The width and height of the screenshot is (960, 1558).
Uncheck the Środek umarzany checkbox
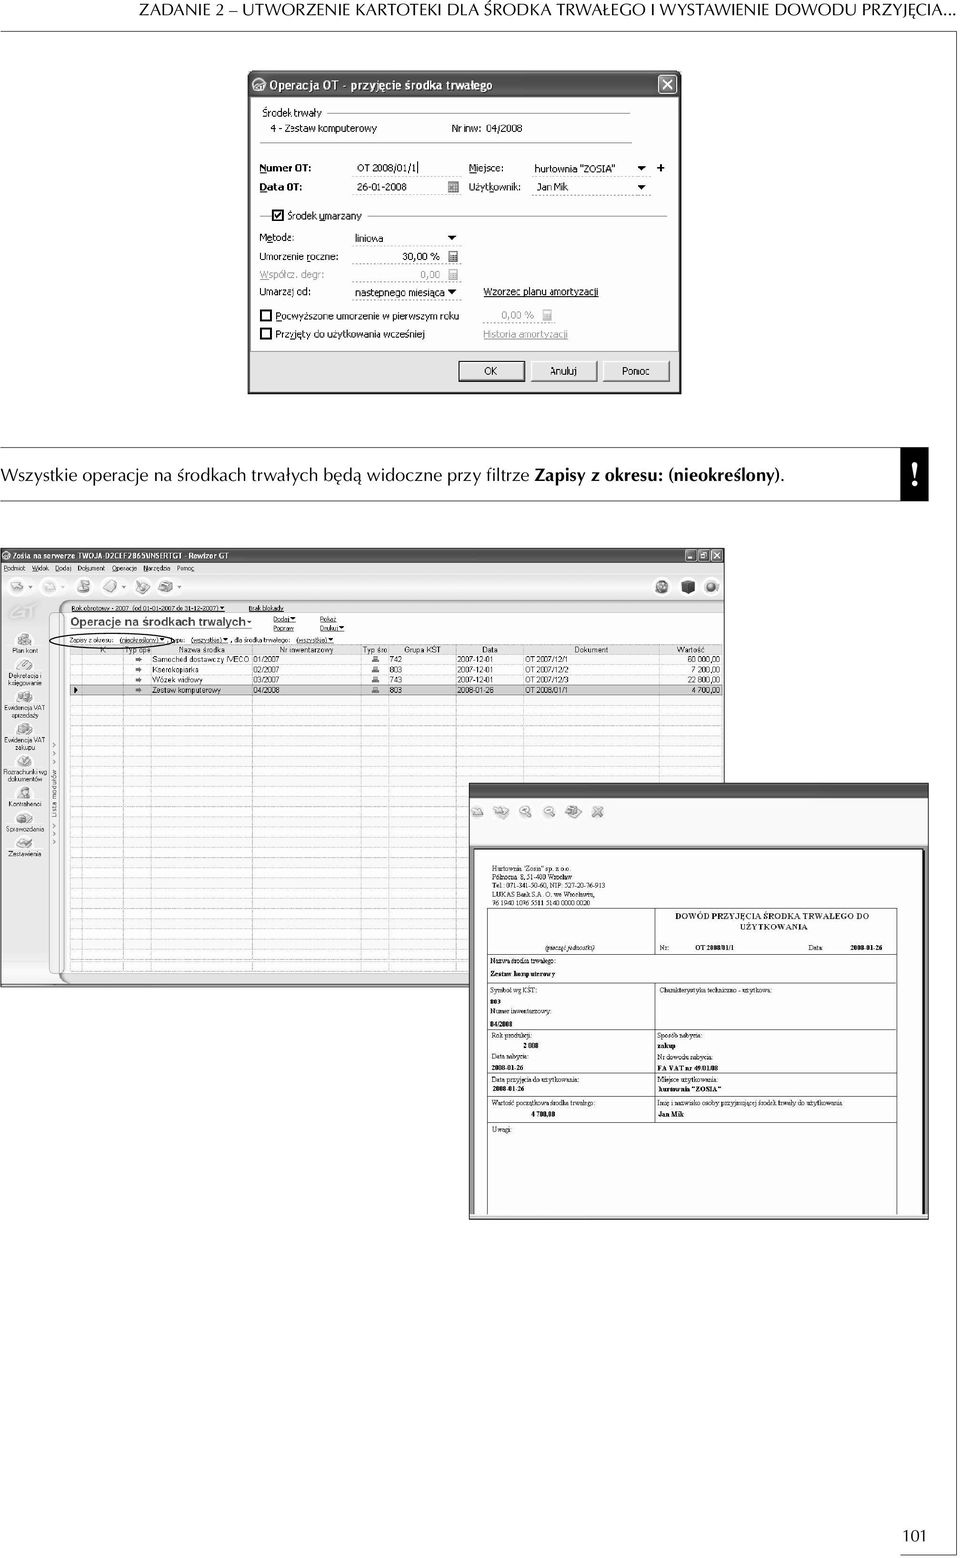click(x=278, y=215)
